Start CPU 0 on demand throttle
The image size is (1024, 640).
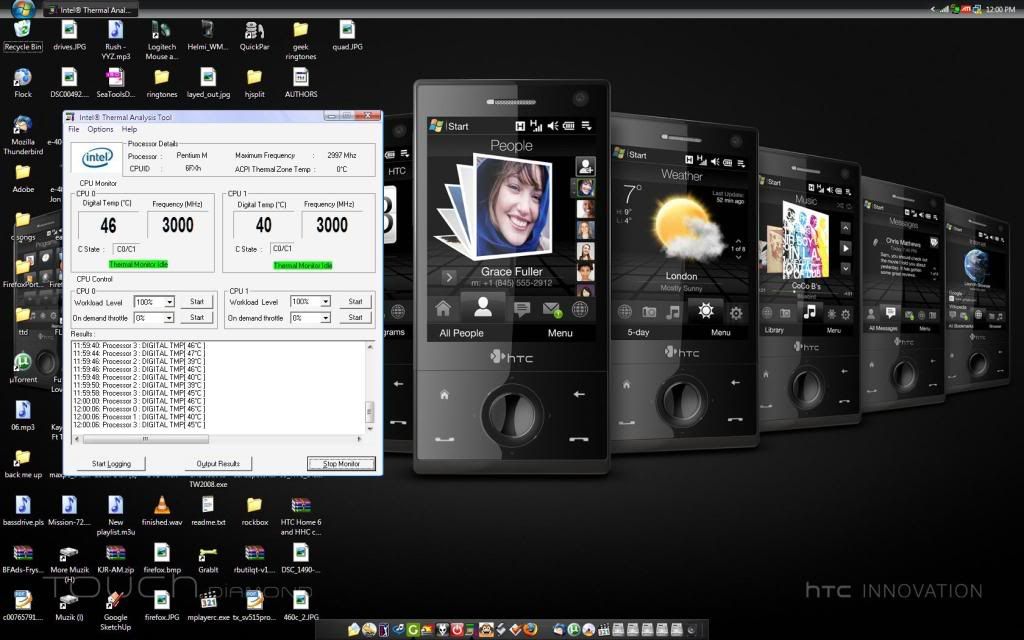tap(197, 317)
